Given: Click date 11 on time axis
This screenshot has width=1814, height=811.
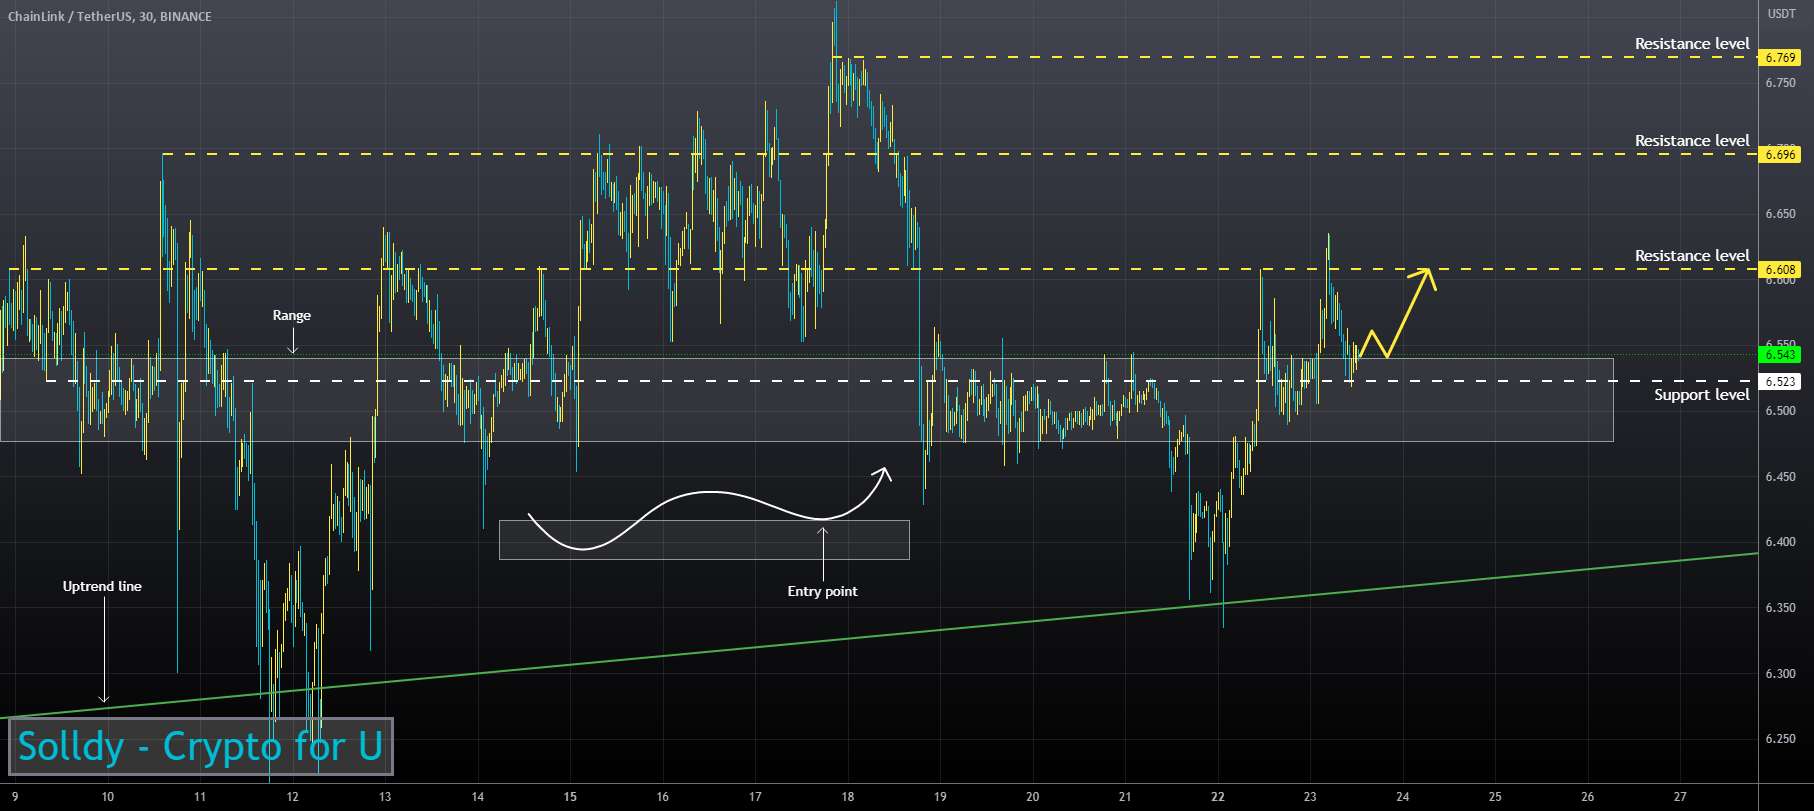Looking at the screenshot, I should [x=200, y=797].
